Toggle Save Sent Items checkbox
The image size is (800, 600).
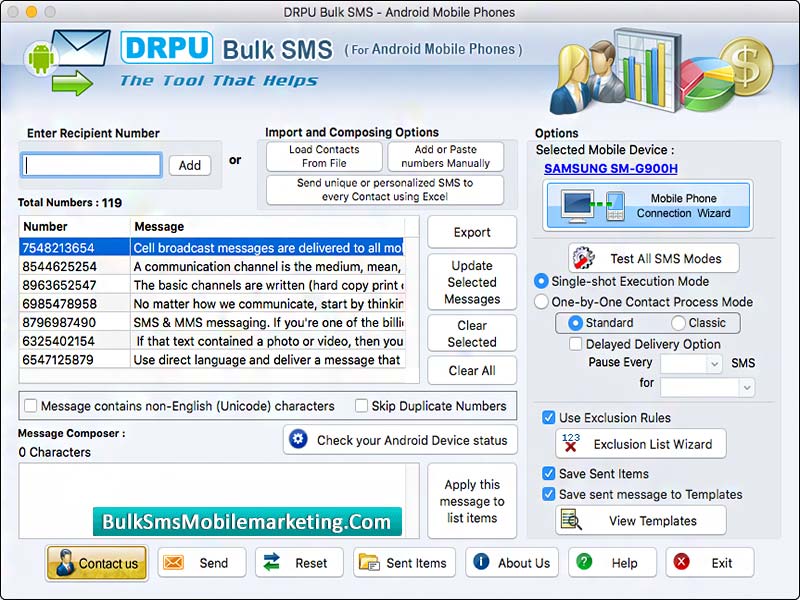pos(548,473)
